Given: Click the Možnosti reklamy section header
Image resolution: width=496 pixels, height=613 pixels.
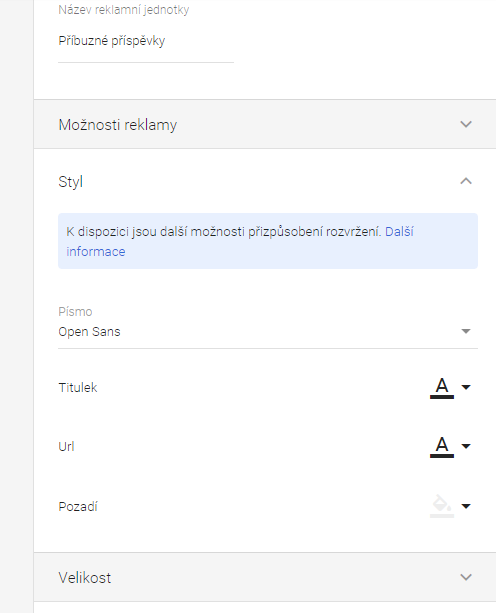Looking at the screenshot, I should 265,124.
